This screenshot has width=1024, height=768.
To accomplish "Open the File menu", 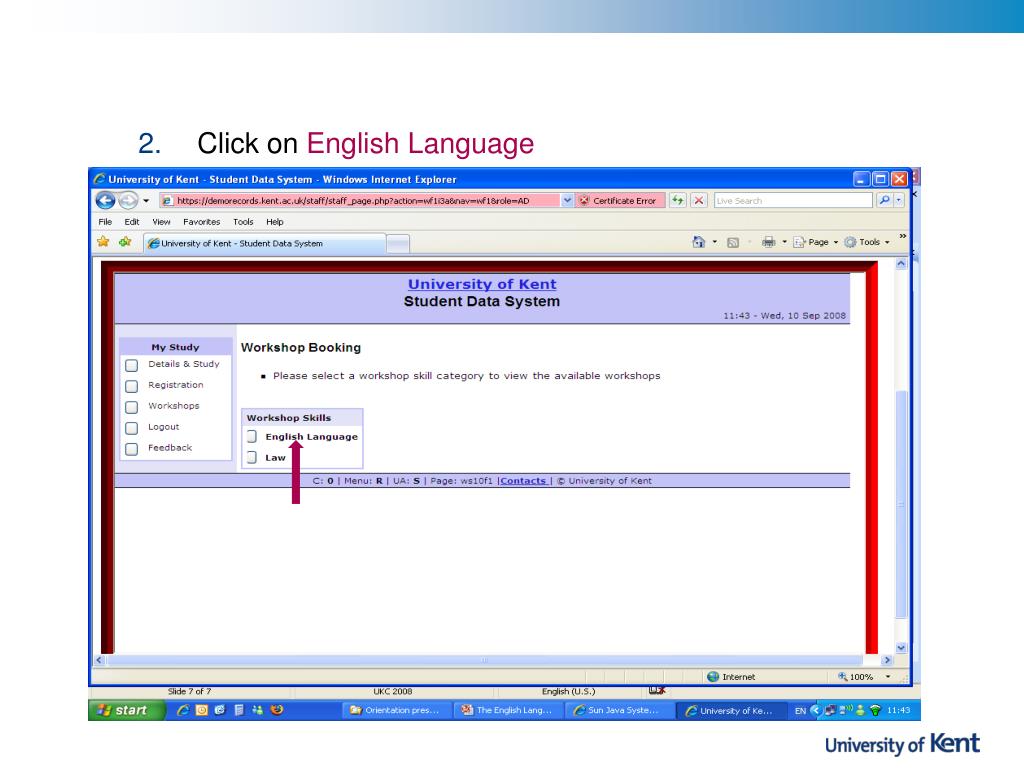I will point(105,222).
